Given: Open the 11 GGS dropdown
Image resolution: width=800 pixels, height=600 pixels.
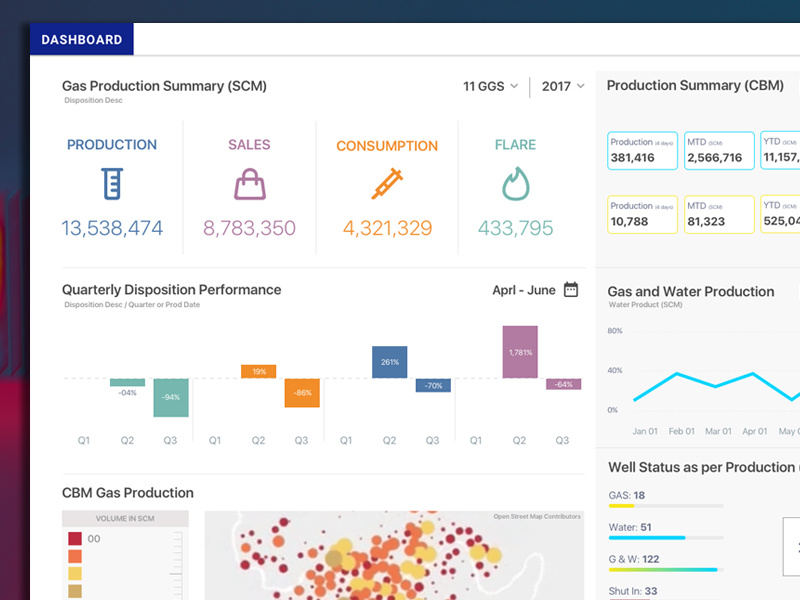Looking at the screenshot, I should [489, 86].
